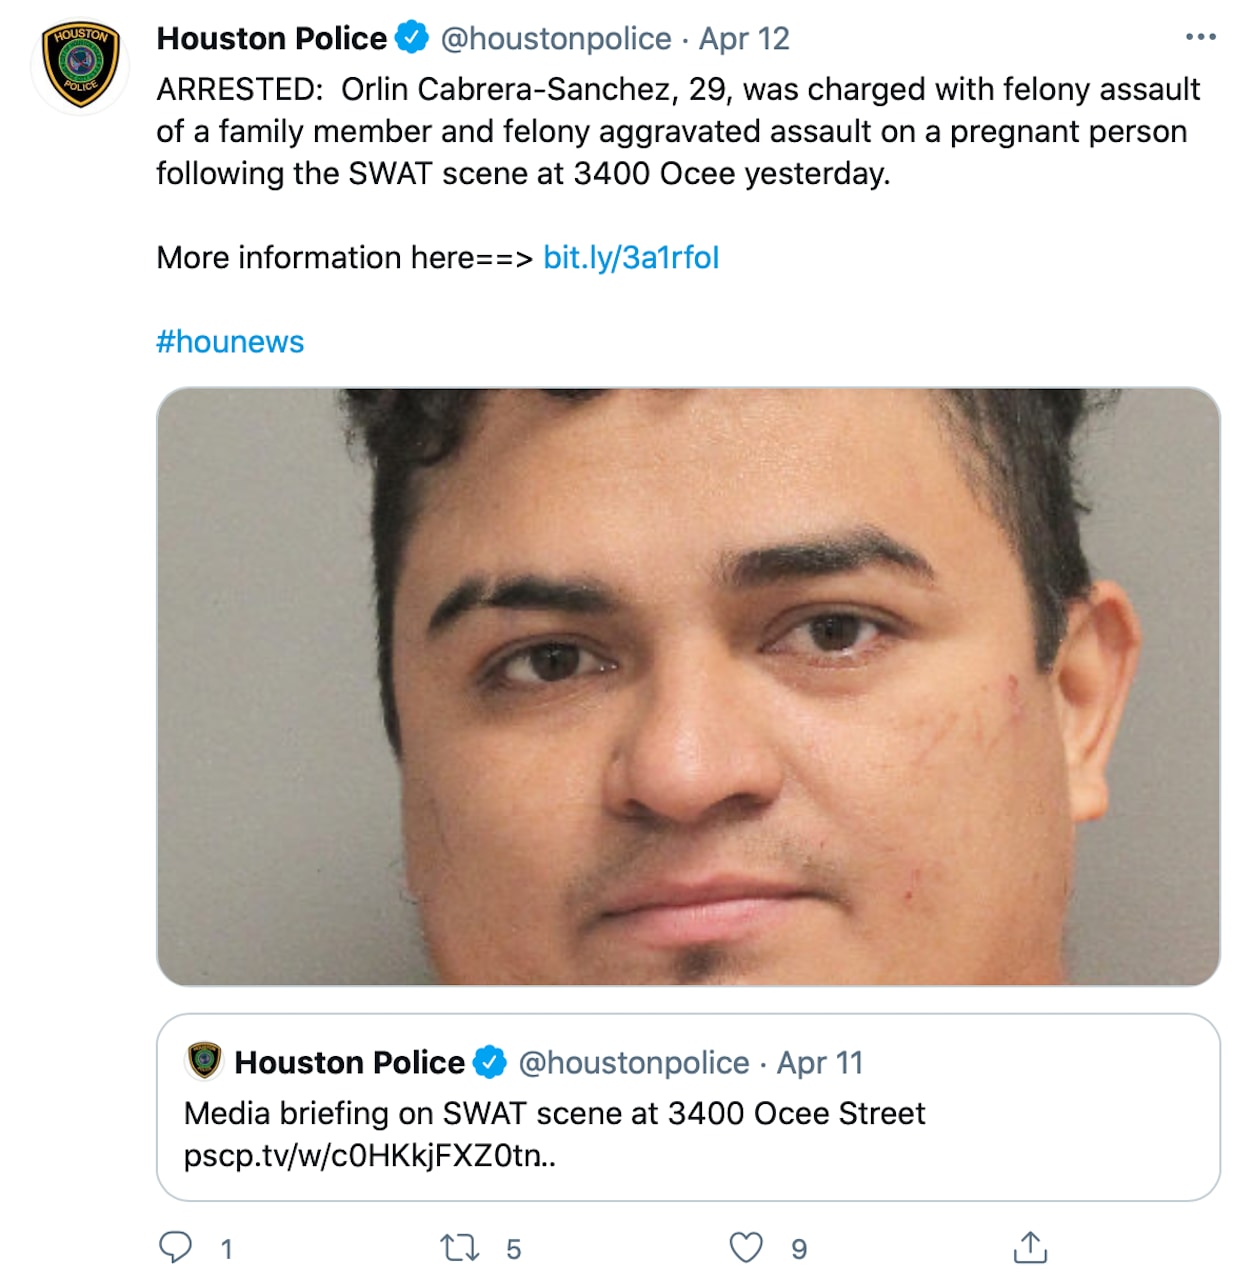This screenshot has height=1280, width=1253.
Task: Click the verified badge beside Houston Police
Action: (411, 38)
